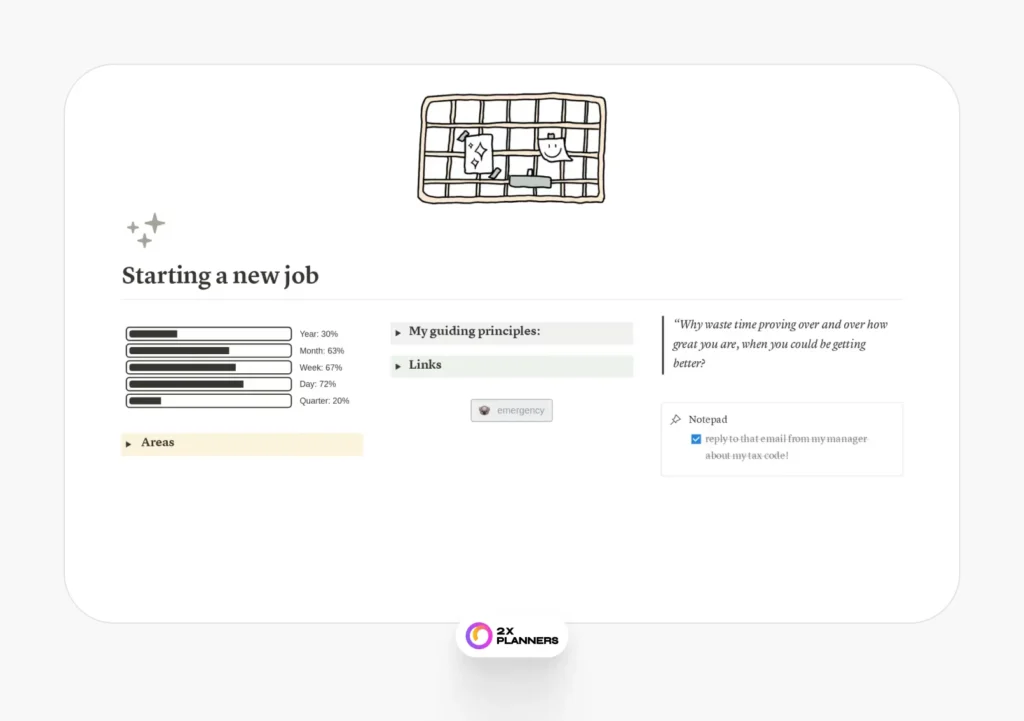Click the Month progress bar
Viewport: 1024px width, 721px height.
(x=209, y=351)
